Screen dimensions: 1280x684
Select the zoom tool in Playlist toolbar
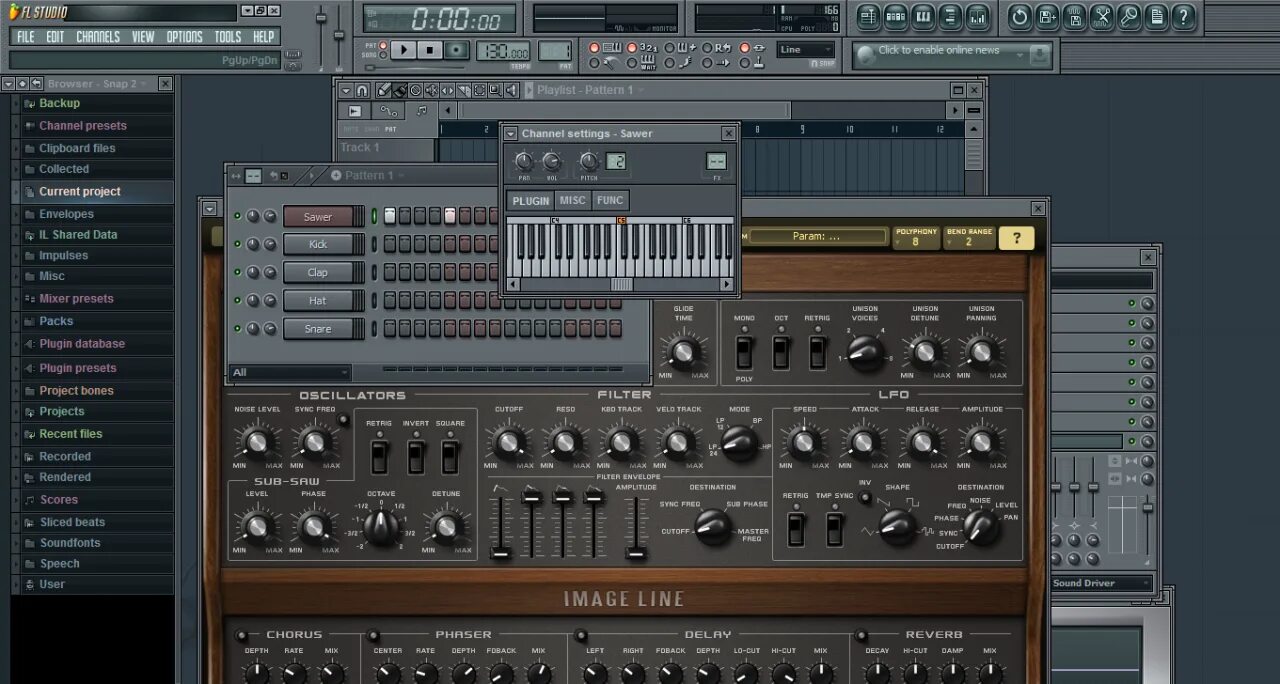click(x=496, y=90)
